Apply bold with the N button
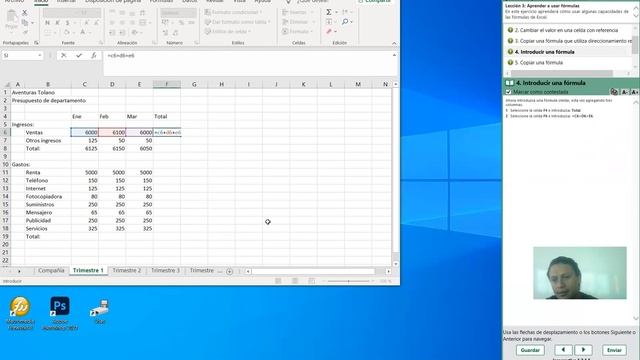Screen dimensions: 640x360 coord(47,23)
